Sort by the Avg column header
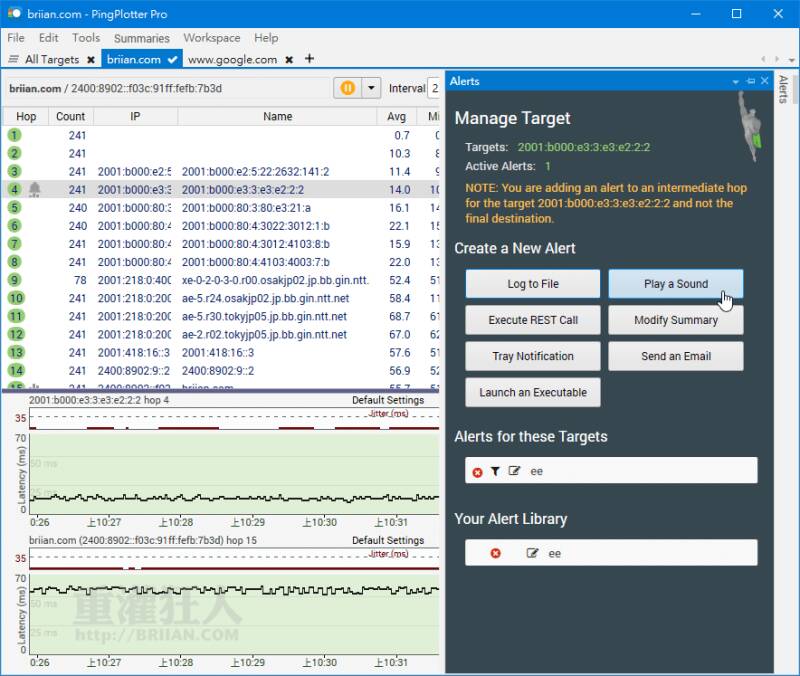The width and height of the screenshot is (800, 676). point(396,116)
